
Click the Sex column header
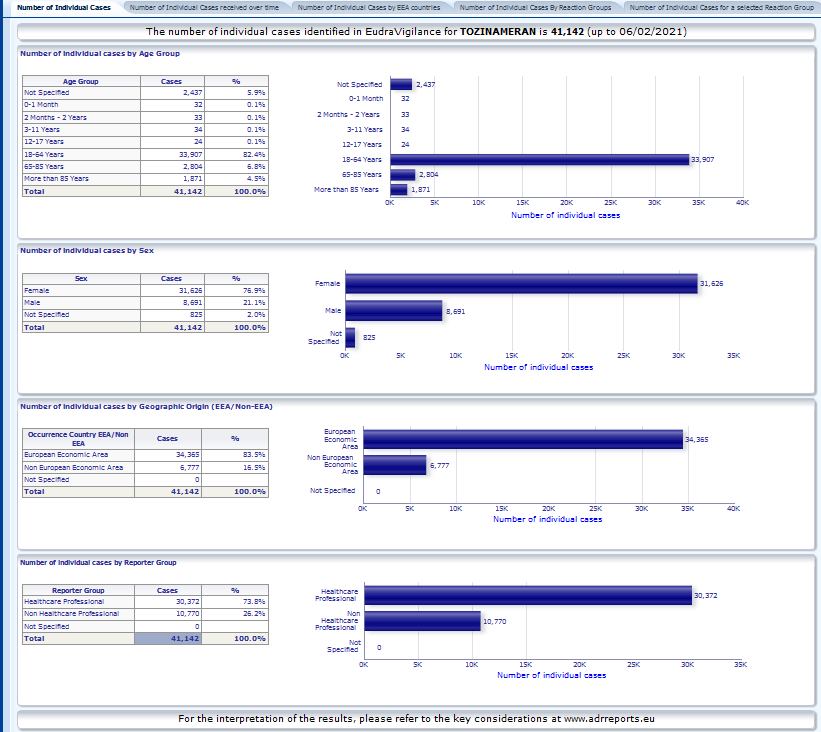click(81, 279)
